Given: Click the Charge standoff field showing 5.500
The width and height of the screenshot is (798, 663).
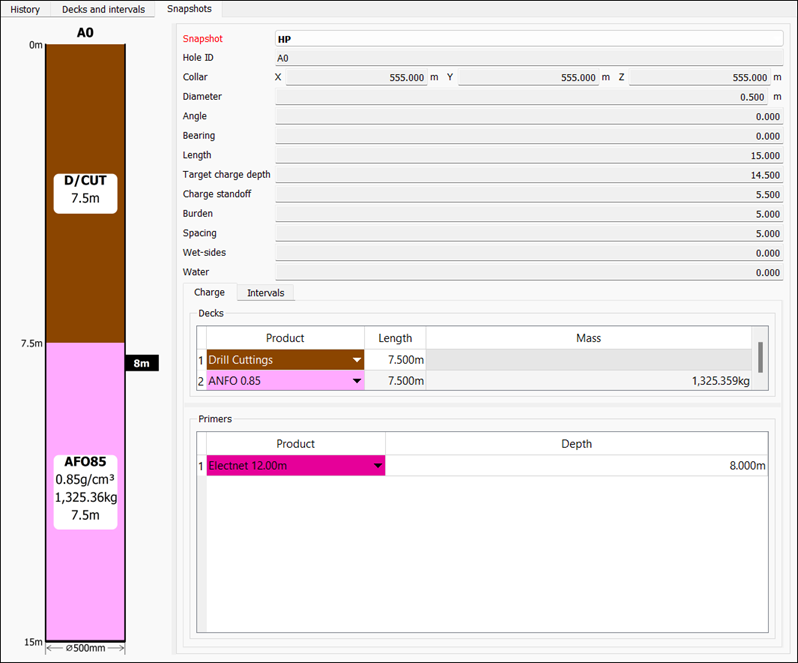Looking at the screenshot, I should click(x=529, y=194).
